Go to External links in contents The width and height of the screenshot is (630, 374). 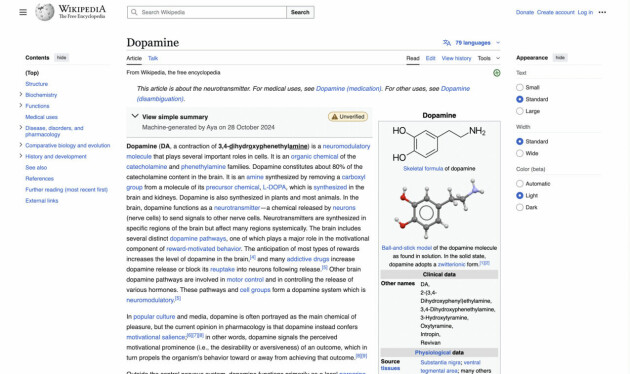(42, 200)
